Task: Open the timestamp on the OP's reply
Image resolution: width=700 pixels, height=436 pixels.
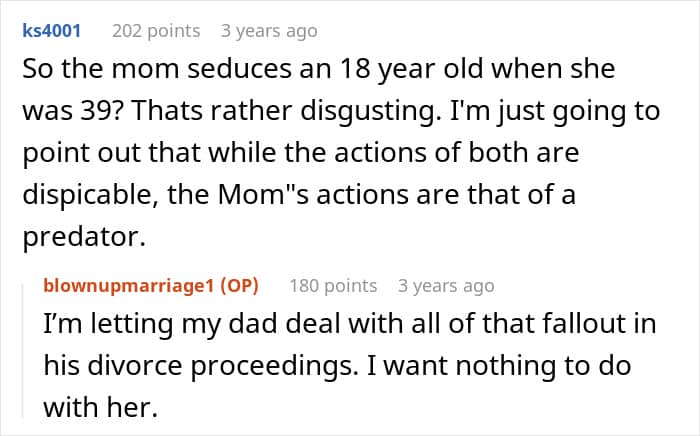Action: click(x=446, y=286)
